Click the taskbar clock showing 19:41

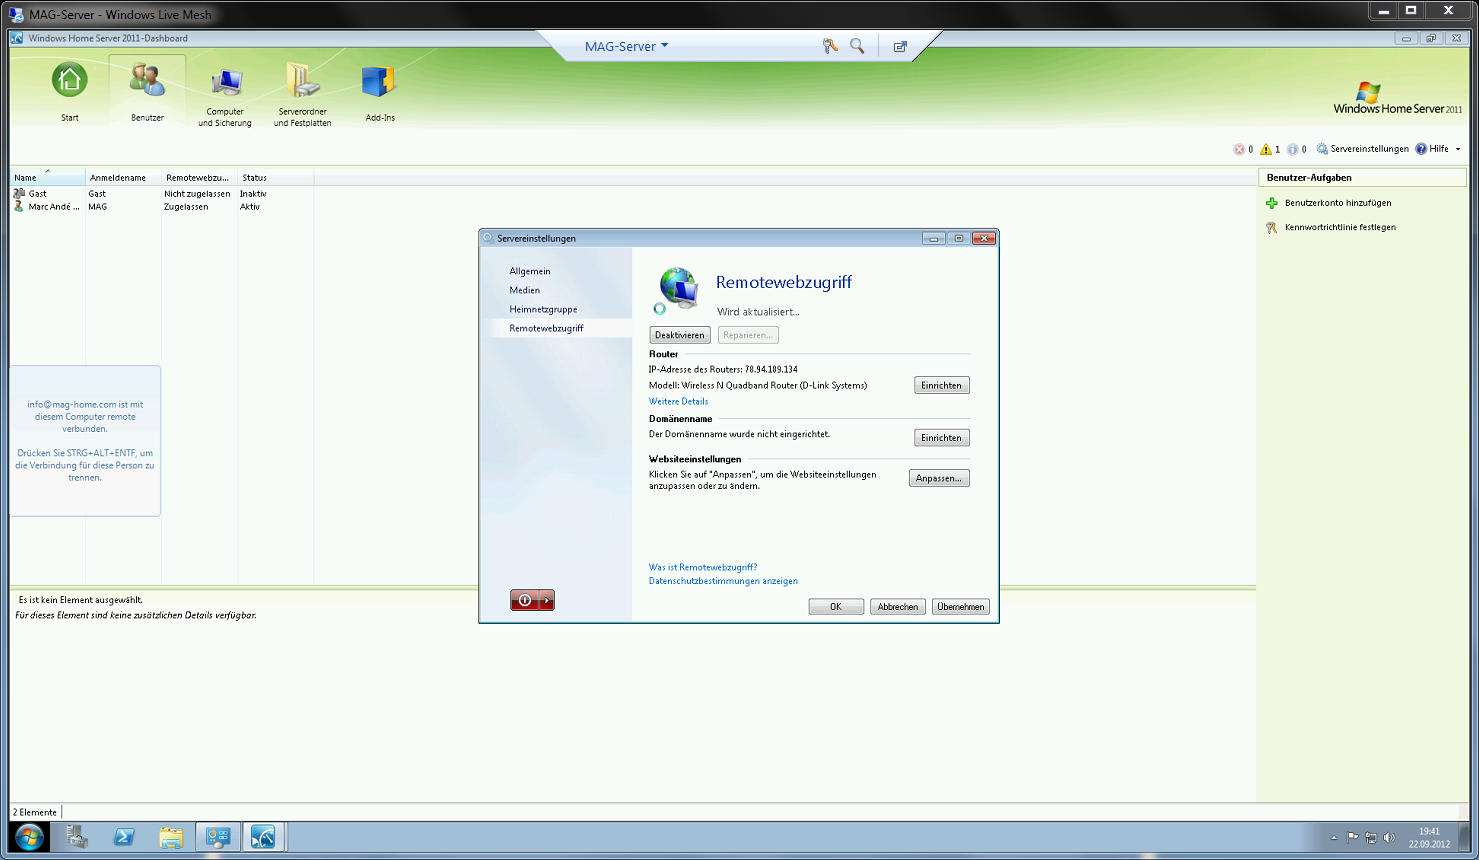coord(1429,838)
